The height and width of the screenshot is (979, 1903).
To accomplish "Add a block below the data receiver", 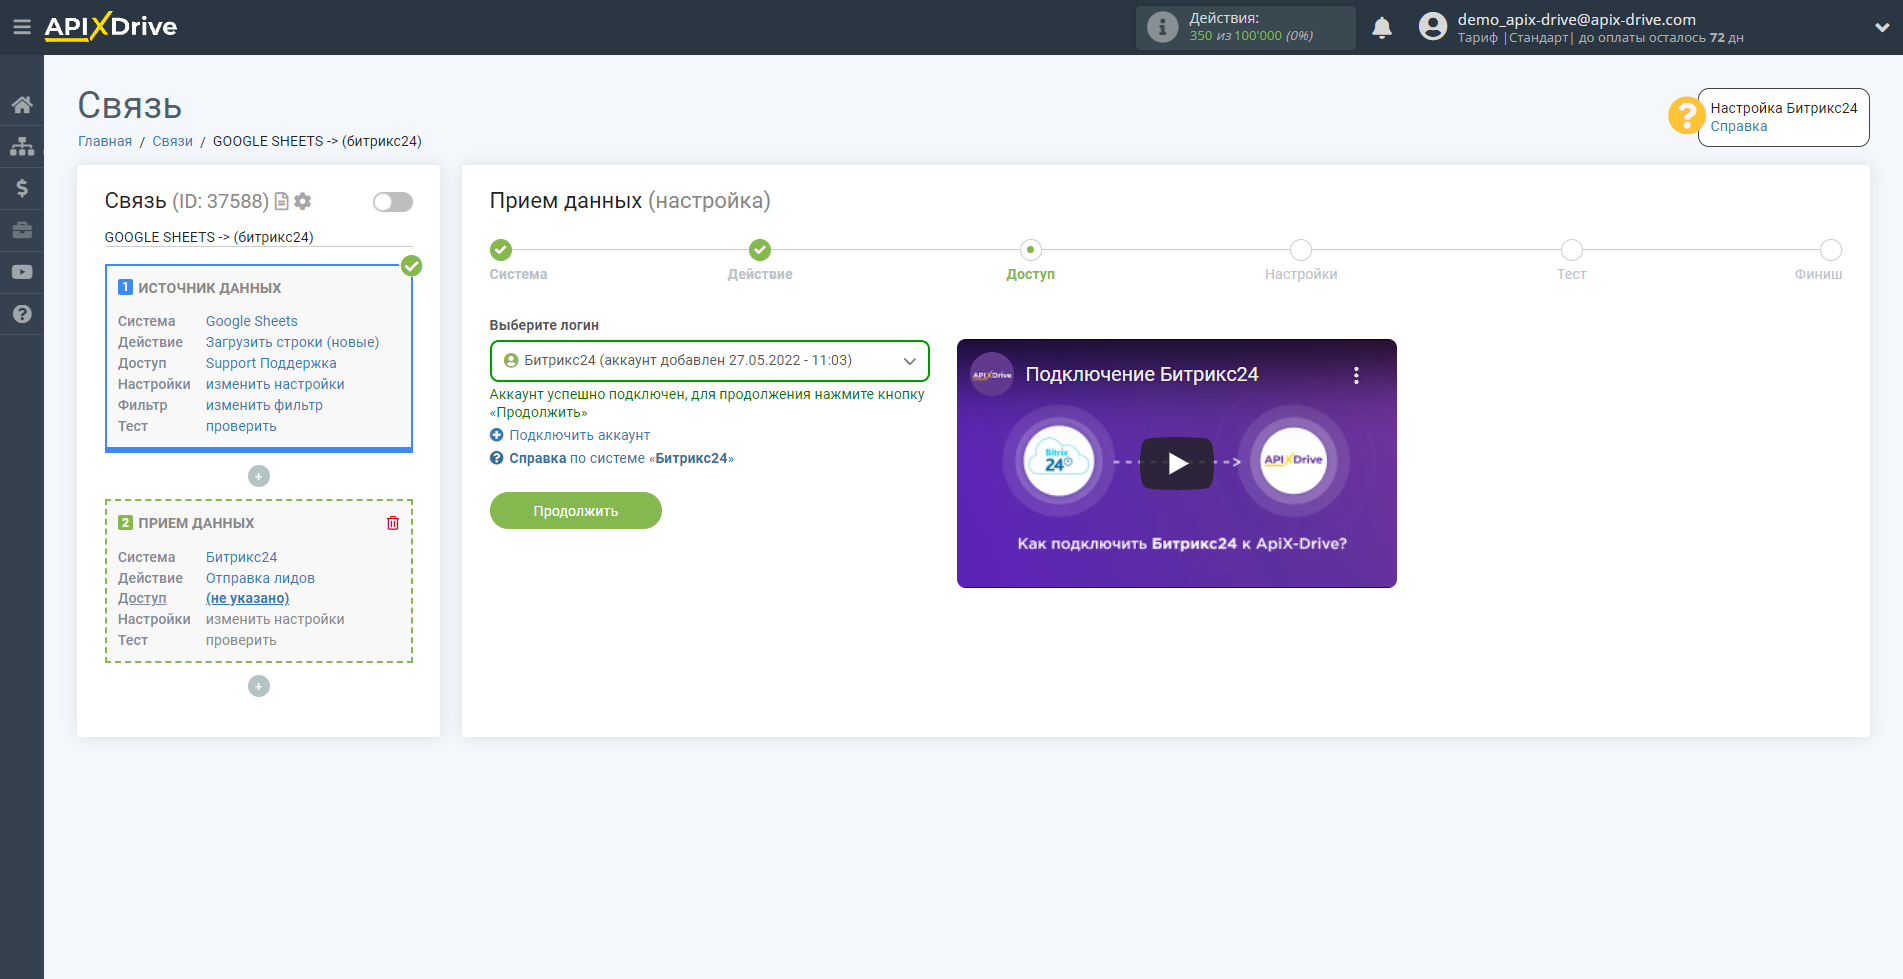I will click(259, 686).
